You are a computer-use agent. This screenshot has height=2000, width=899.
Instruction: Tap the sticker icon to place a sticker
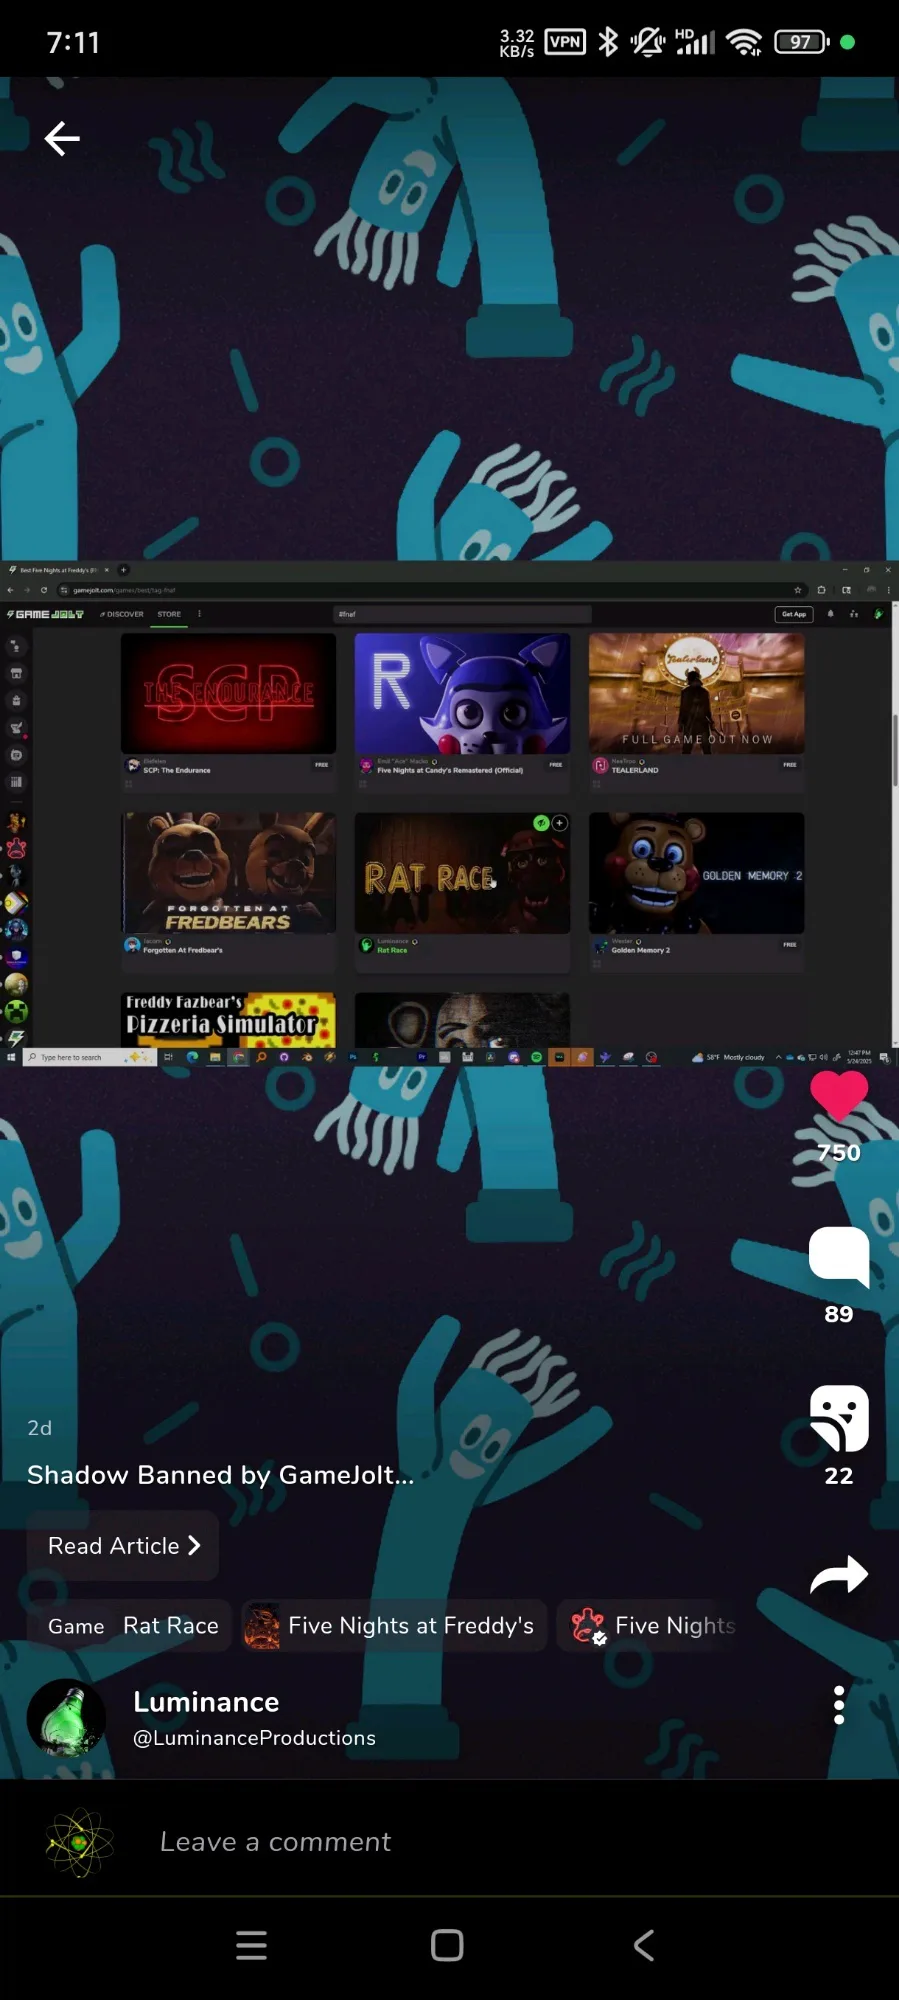(839, 1418)
